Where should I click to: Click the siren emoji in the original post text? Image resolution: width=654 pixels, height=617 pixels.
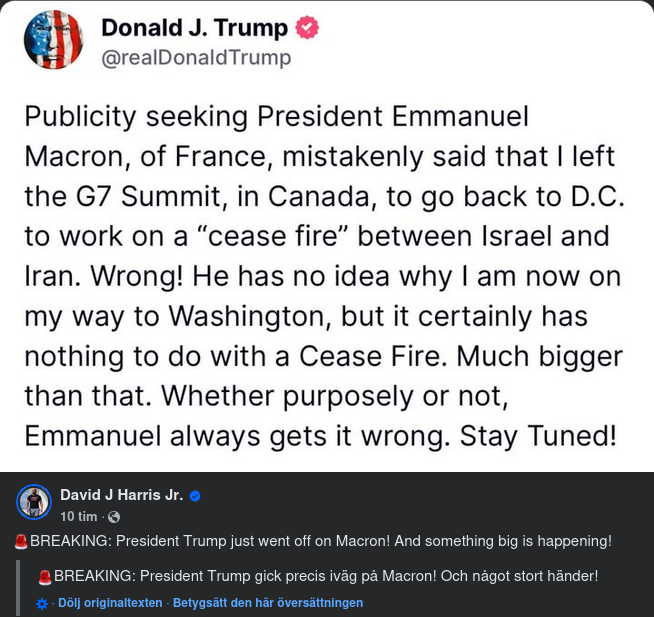[21, 542]
